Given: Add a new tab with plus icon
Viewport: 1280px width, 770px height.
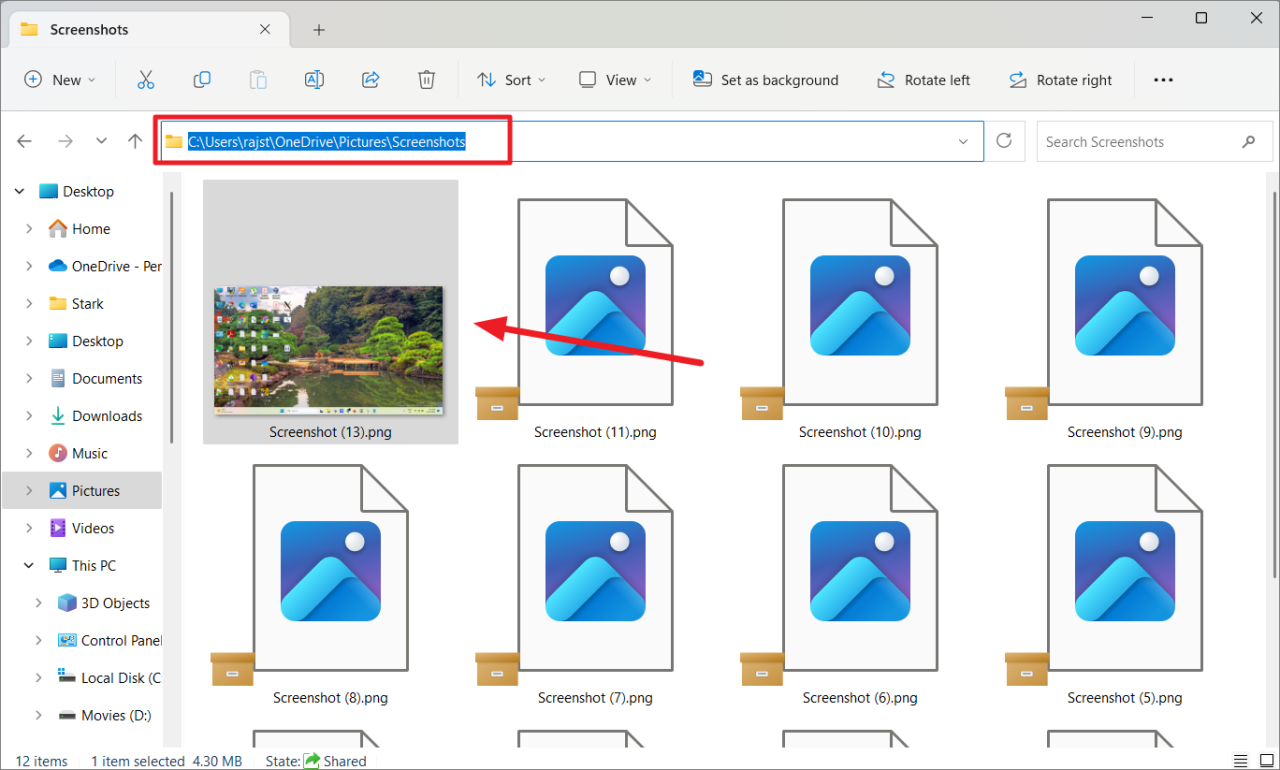Looking at the screenshot, I should click(x=319, y=30).
